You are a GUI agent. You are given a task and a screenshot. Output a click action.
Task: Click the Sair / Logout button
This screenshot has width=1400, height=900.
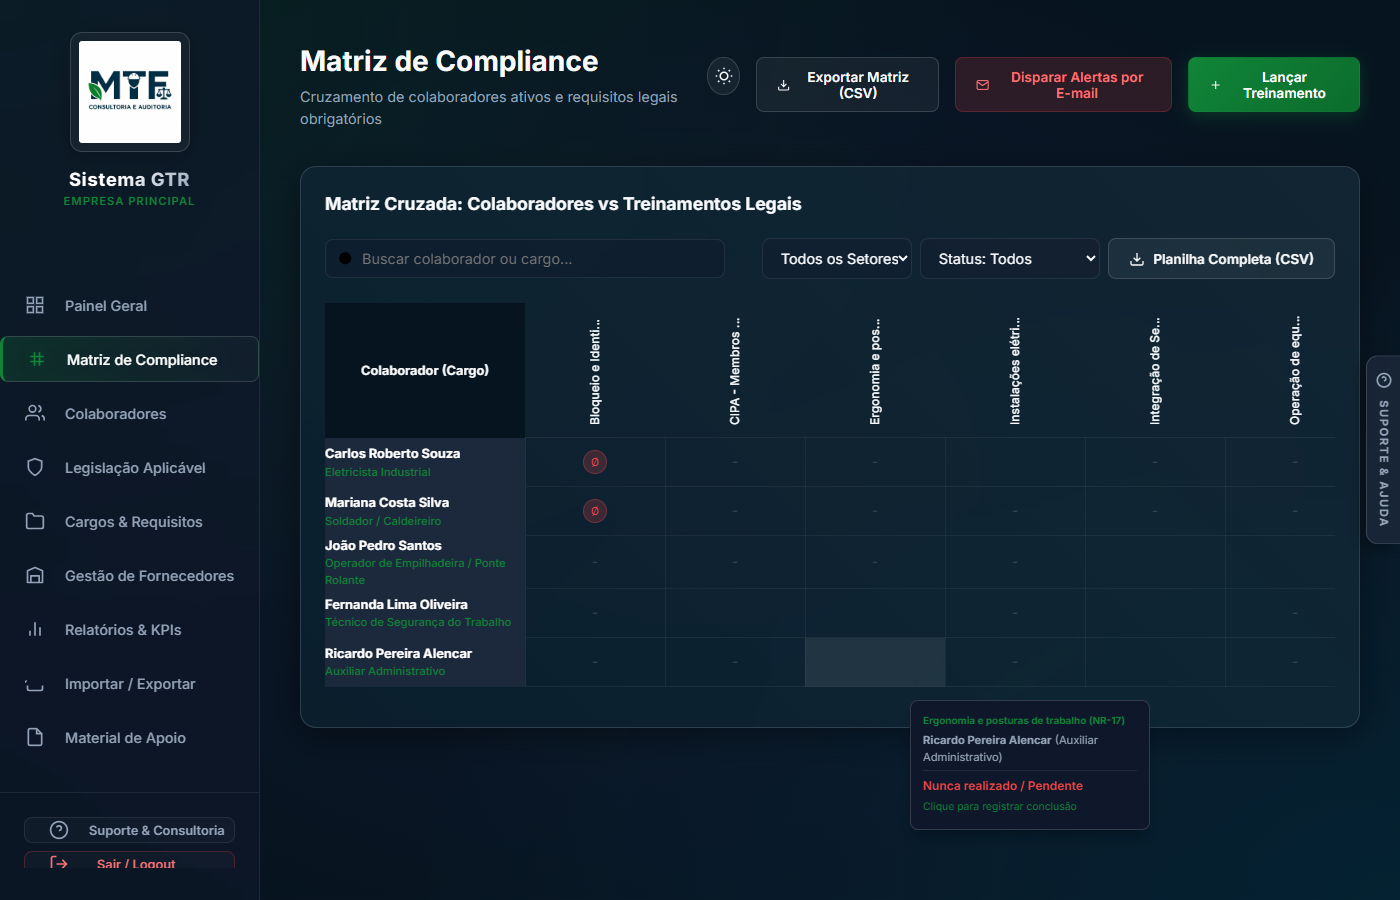point(130,861)
